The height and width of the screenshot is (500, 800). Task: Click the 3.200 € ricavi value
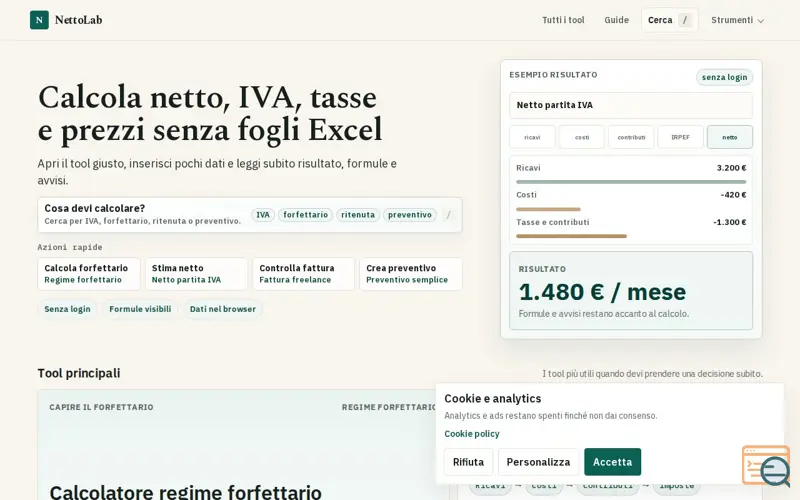click(x=732, y=168)
